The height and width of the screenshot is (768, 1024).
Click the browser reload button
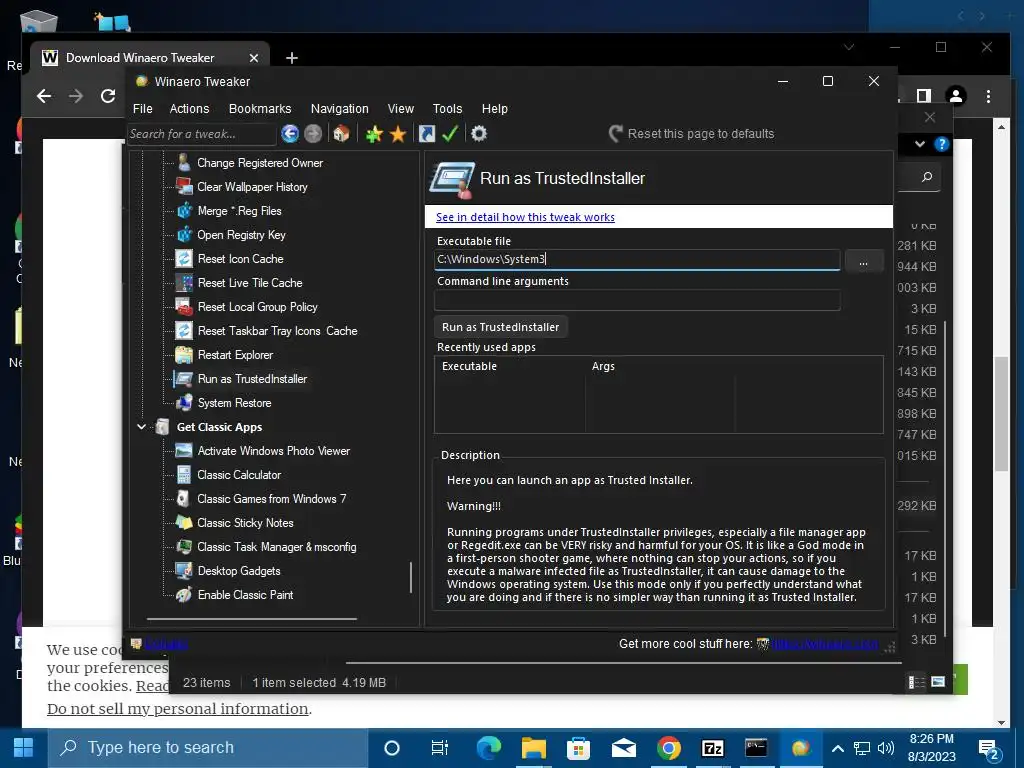108,97
